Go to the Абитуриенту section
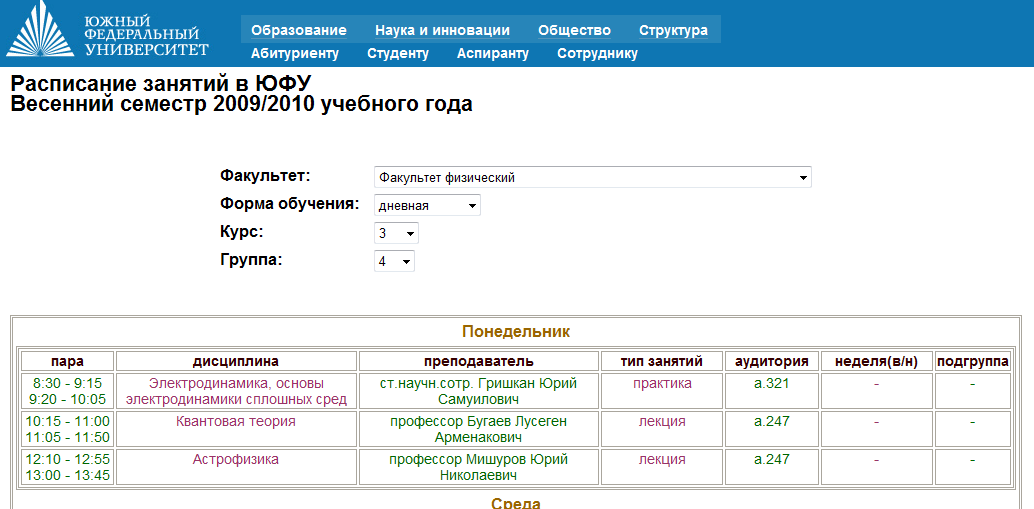The height and width of the screenshot is (509, 1034). (x=295, y=54)
